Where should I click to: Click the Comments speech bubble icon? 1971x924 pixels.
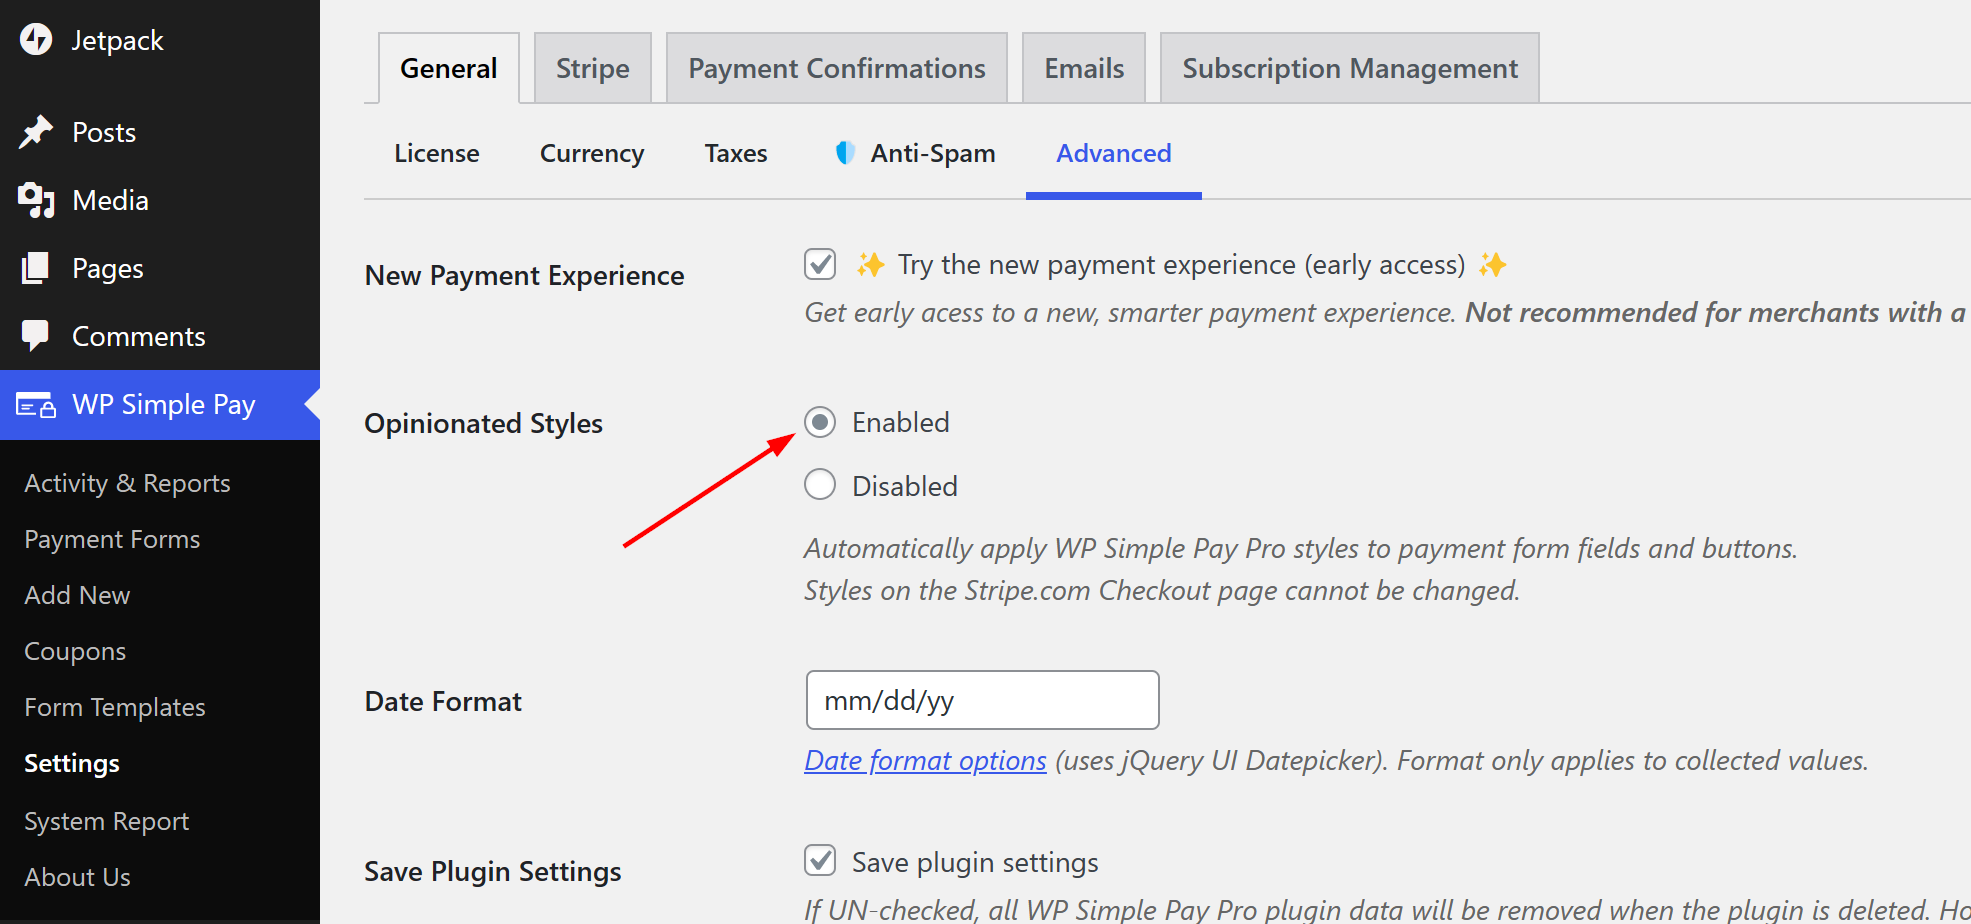coord(36,335)
